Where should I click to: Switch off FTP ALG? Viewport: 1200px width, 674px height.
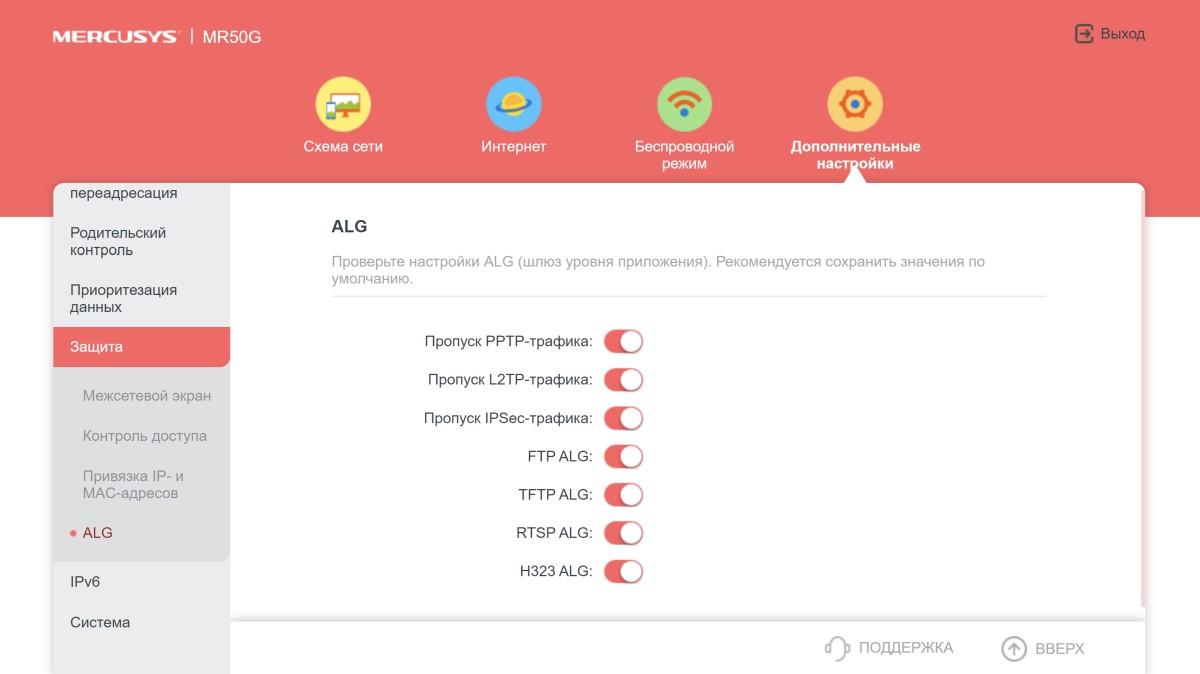point(623,457)
